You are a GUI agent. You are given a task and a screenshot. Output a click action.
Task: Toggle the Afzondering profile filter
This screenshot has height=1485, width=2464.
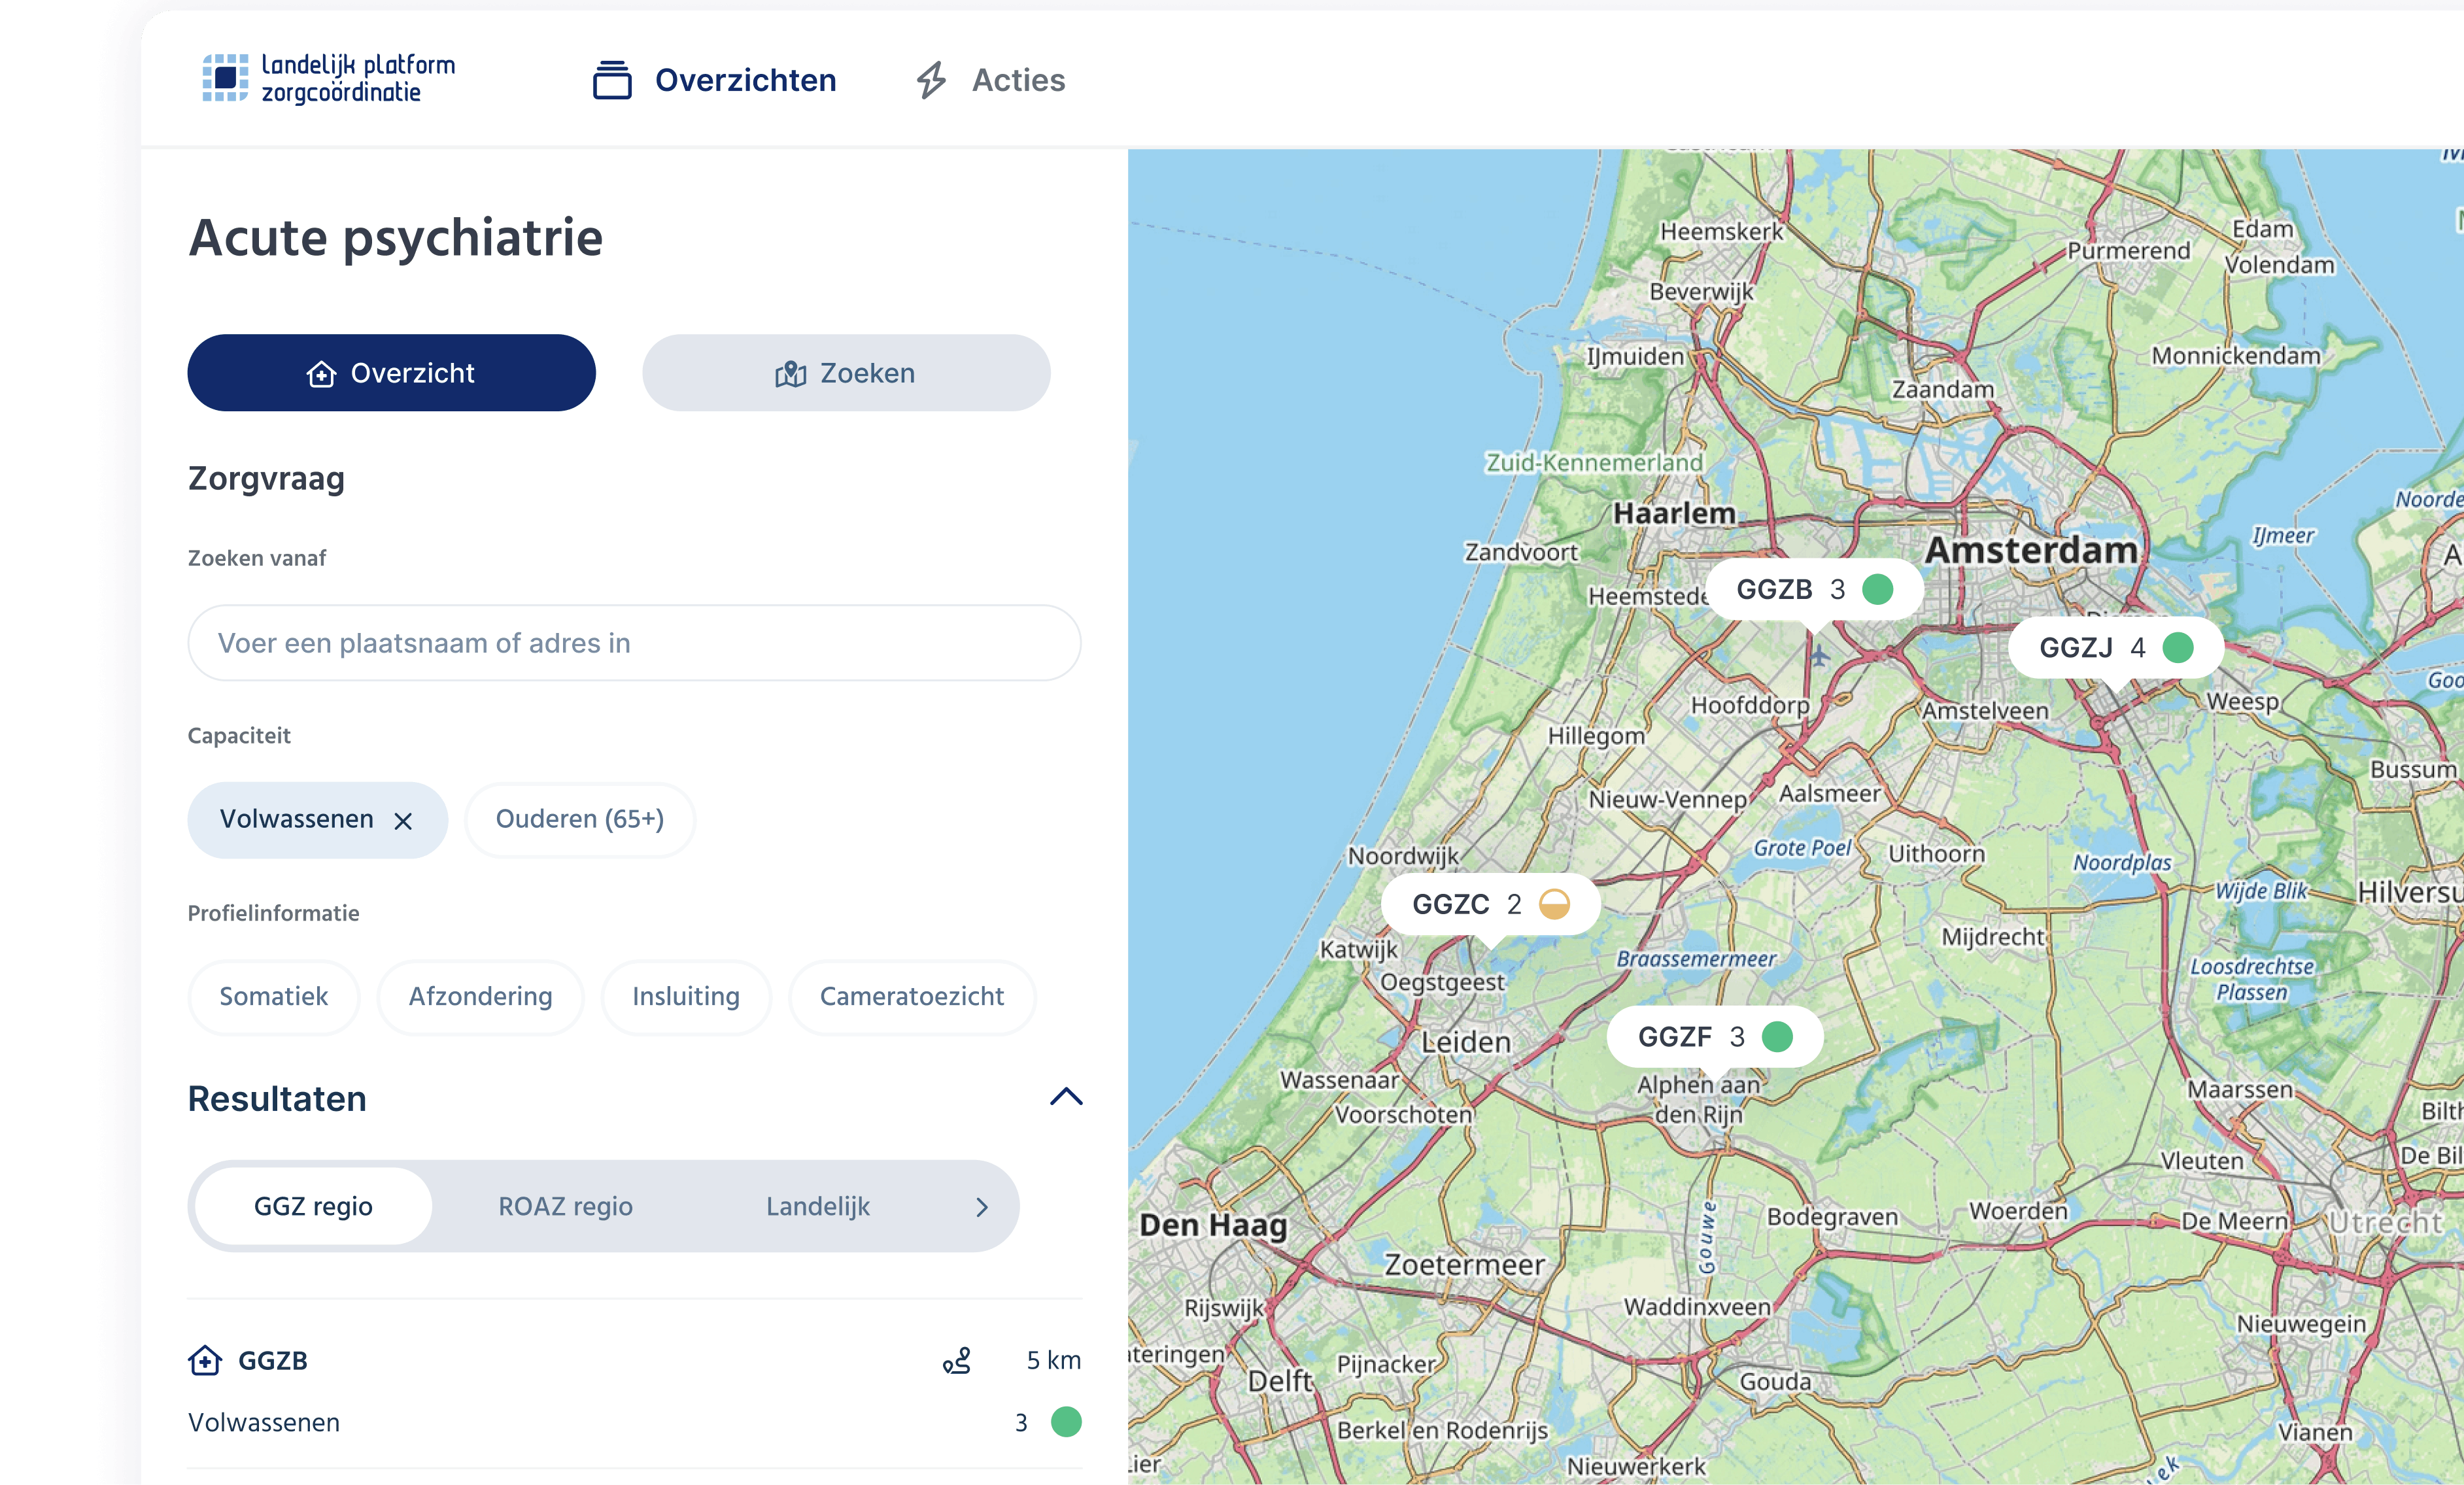480,997
